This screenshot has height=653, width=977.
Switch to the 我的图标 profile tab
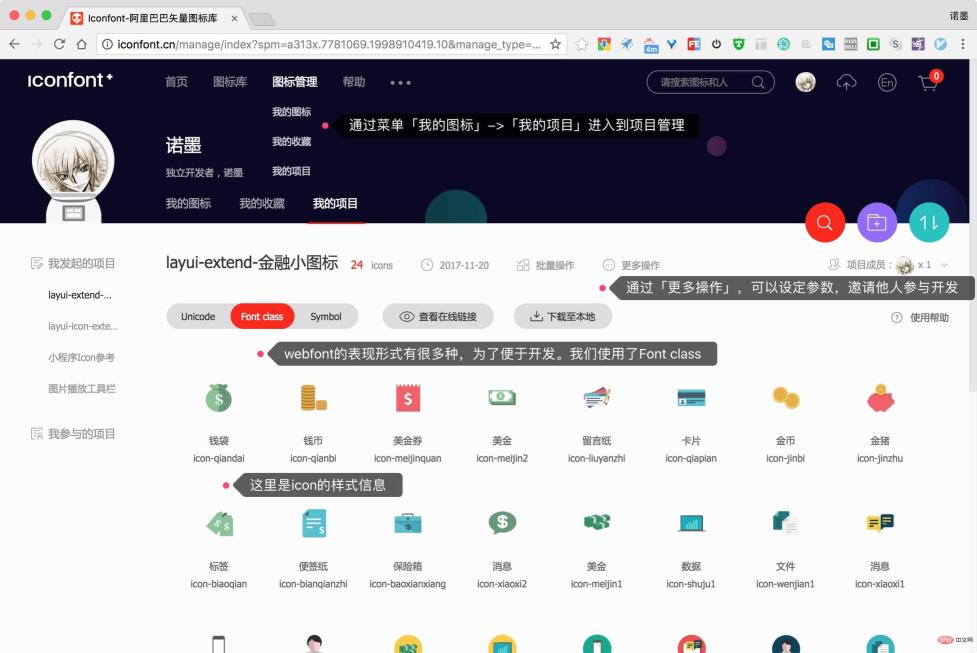188,203
